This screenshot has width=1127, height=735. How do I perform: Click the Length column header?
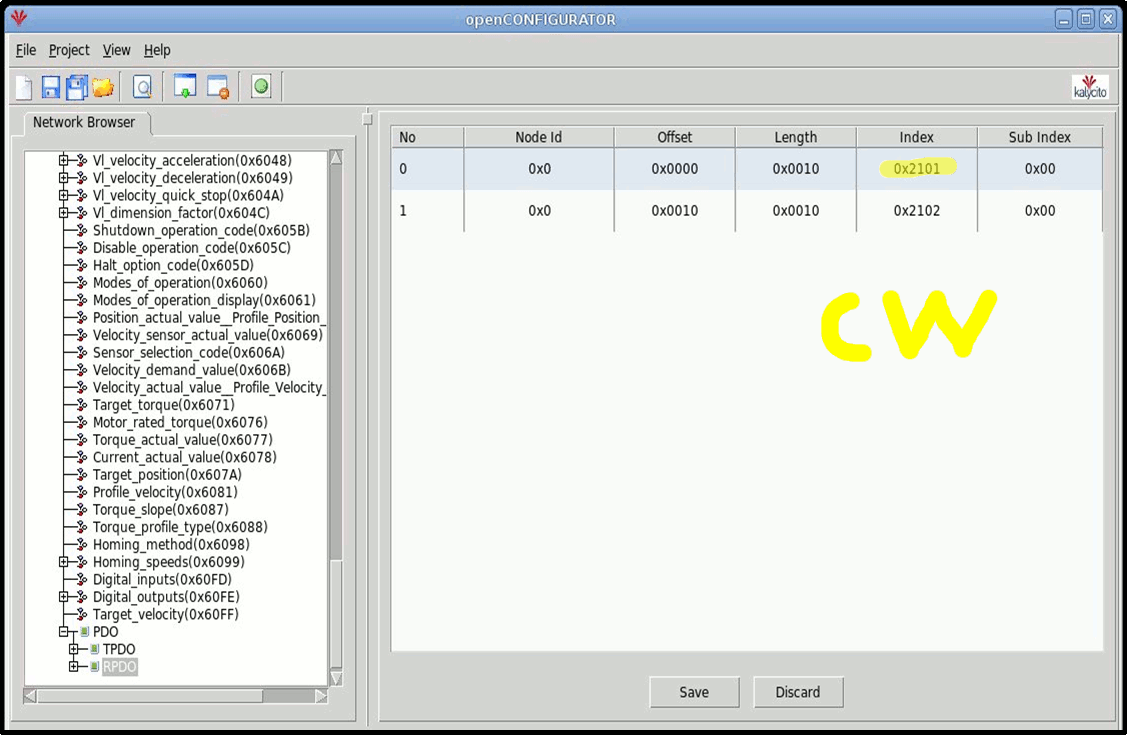(x=796, y=137)
